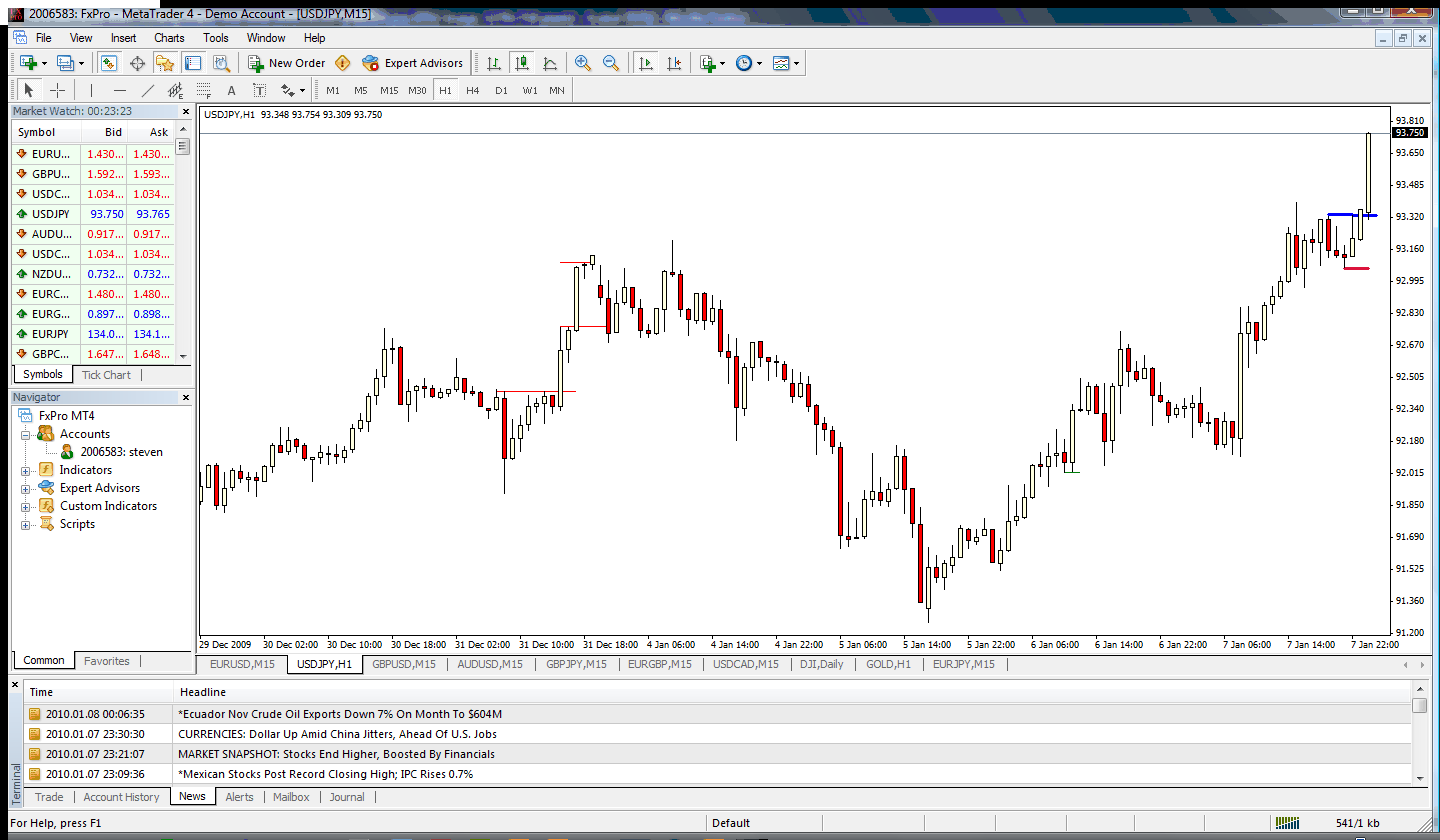The height and width of the screenshot is (840, 1440).
Task: Open the Profiles toolbar icon
Action: click(x=65, y=63)
